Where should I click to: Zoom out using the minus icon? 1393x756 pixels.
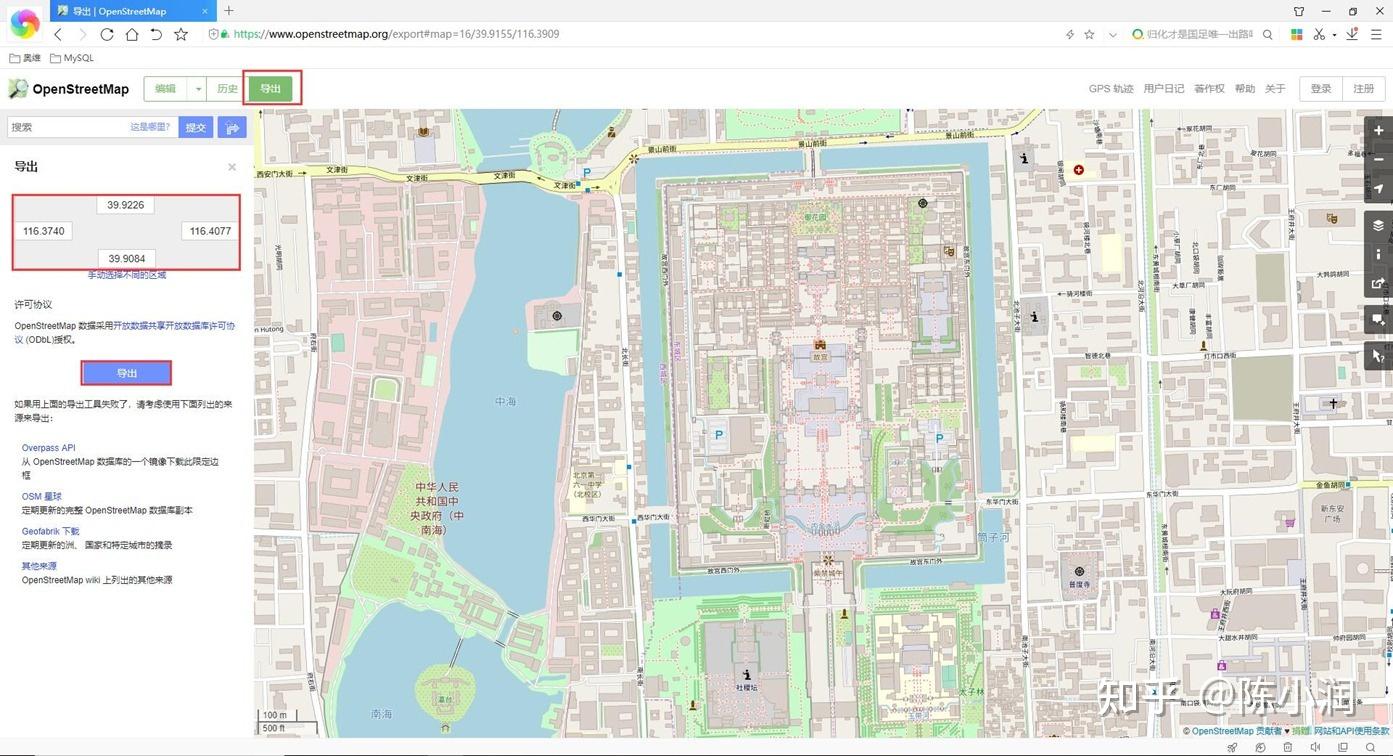point(1378,159)
